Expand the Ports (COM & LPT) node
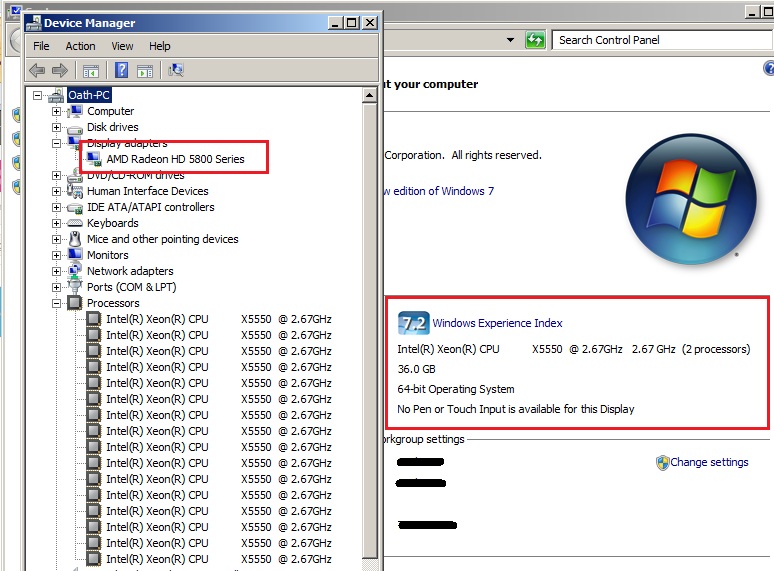This screenshot has height=571, width=774. coord(56,287)
